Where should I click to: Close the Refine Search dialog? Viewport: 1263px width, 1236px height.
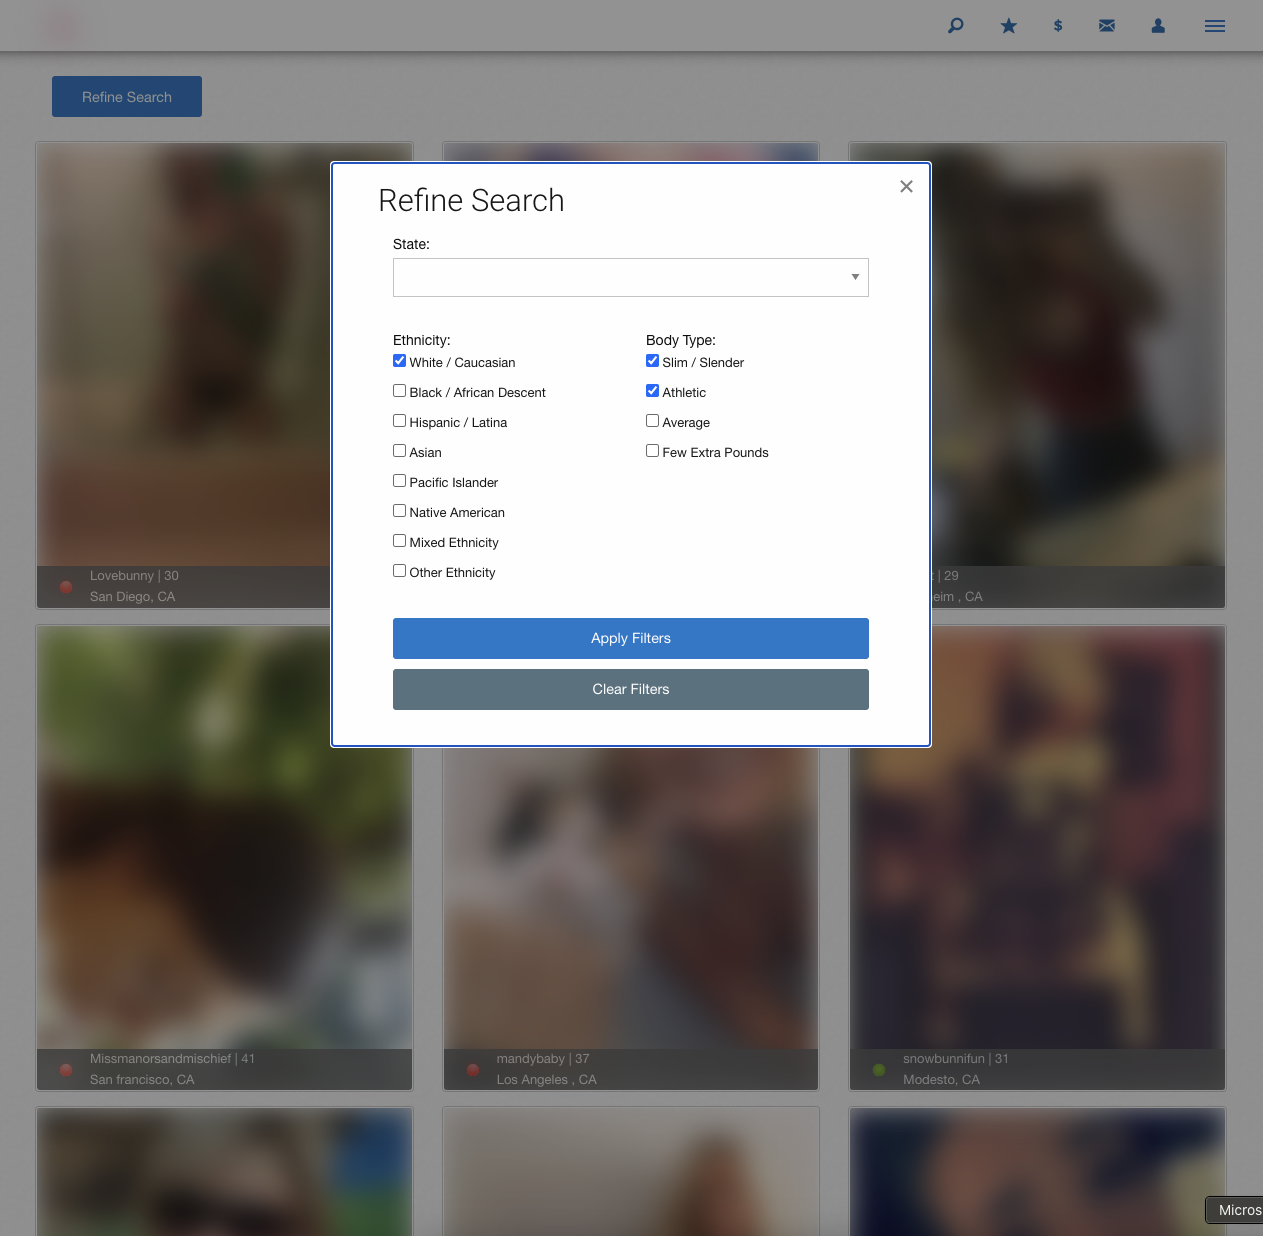[x=906, y=186]
